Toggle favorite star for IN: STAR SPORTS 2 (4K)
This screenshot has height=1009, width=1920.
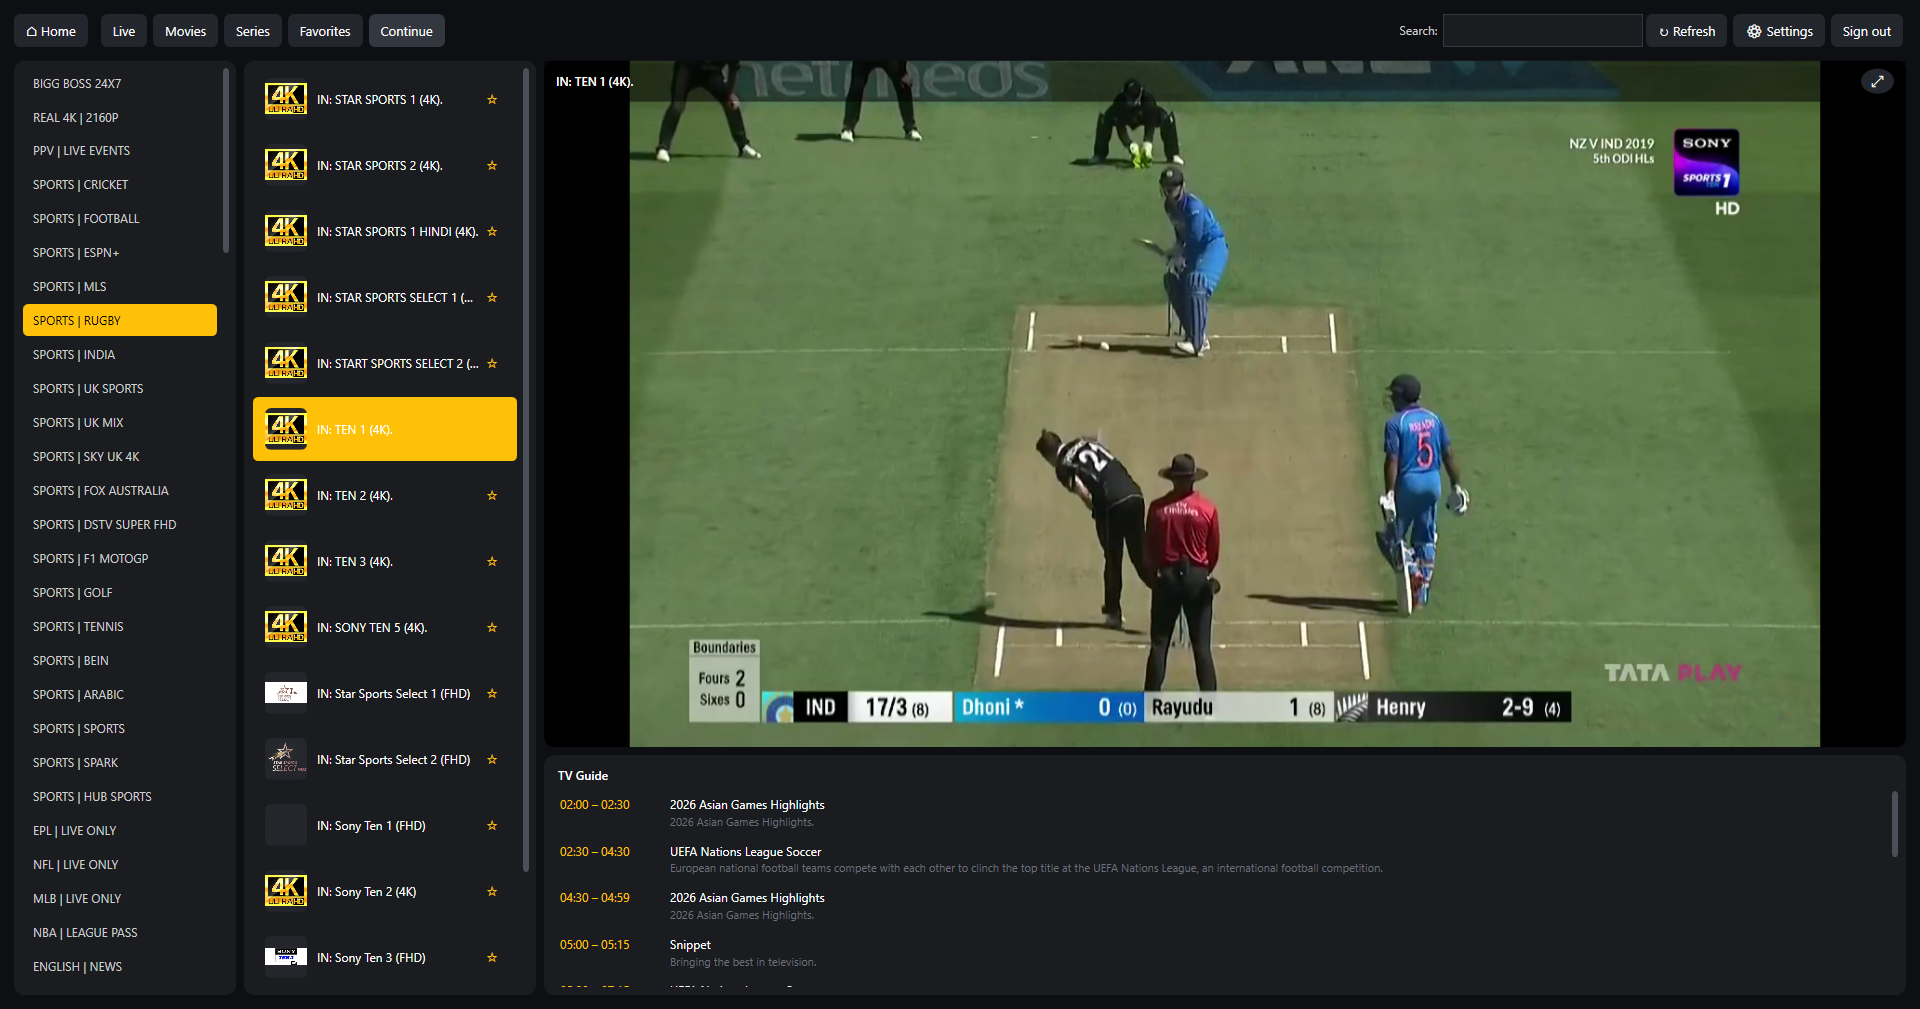(x=492, y=166)
